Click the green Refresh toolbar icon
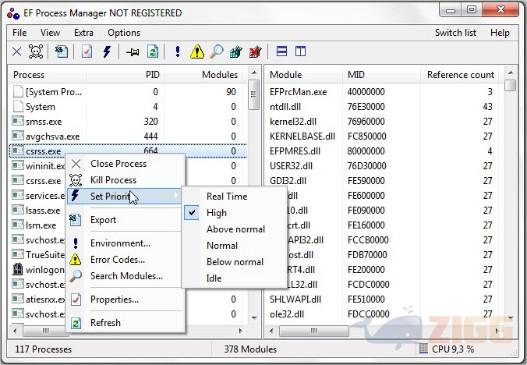 [153, 52]
